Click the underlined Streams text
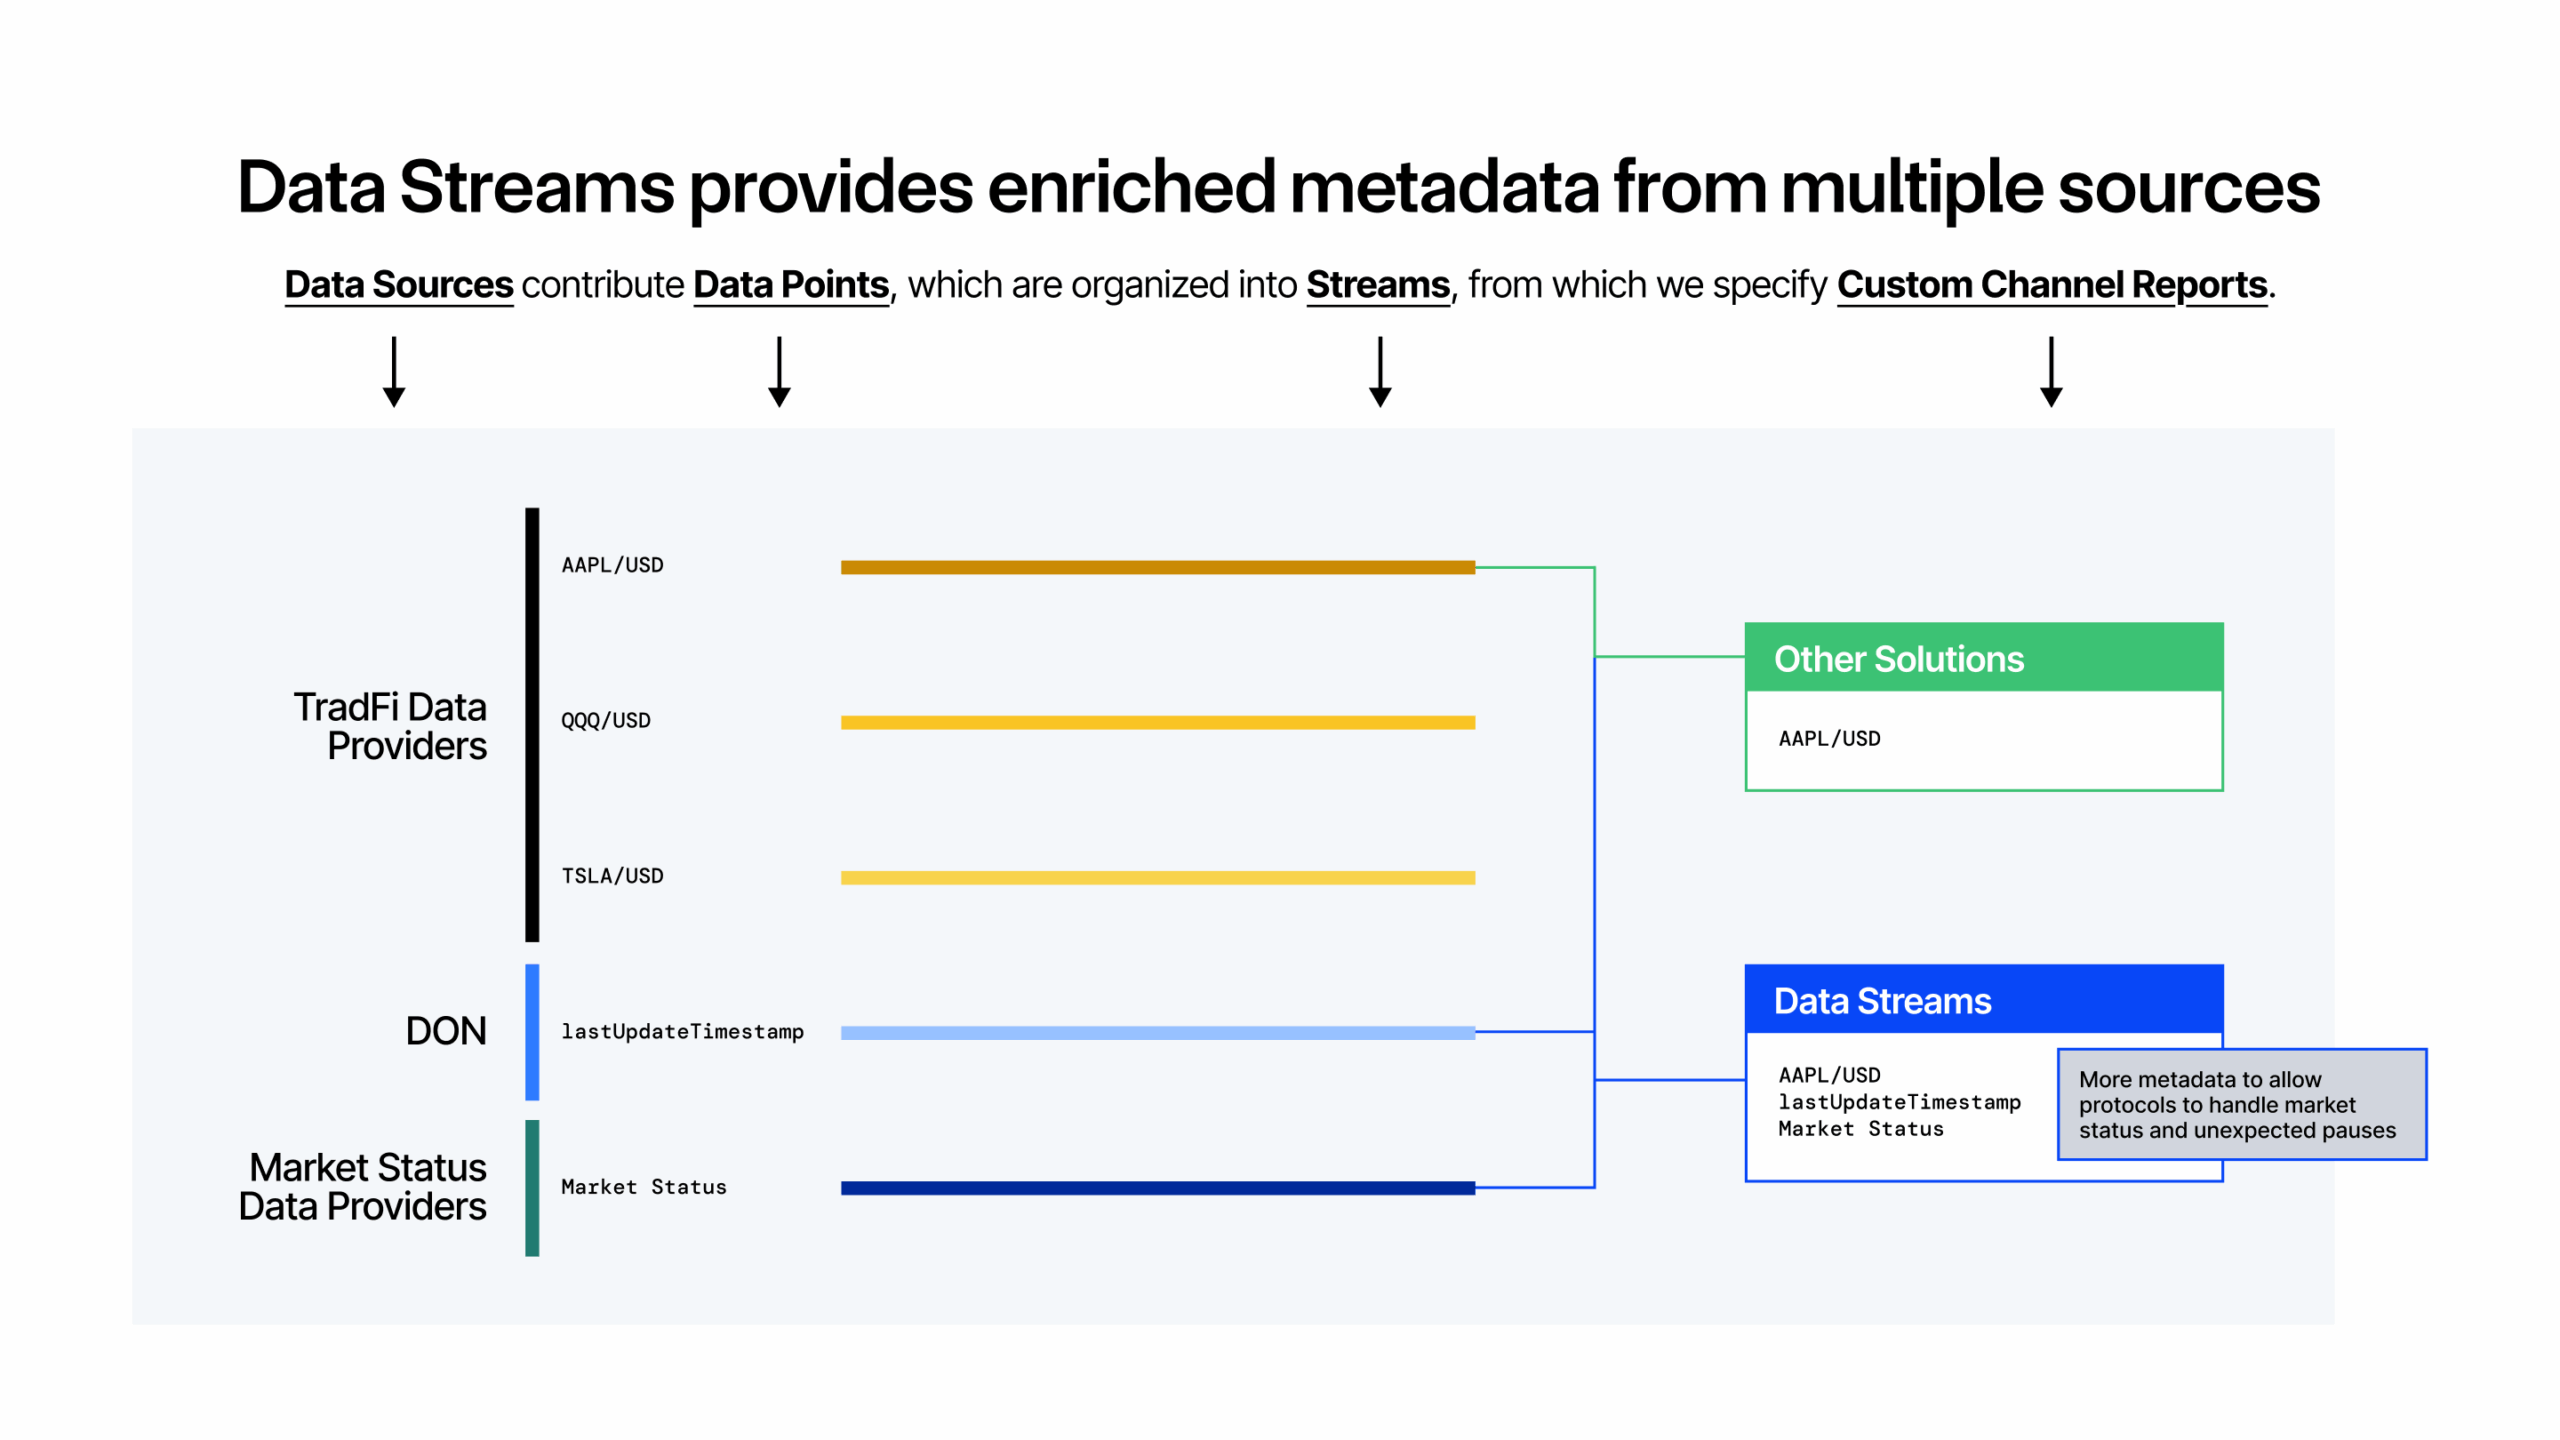 (1378, 285)
